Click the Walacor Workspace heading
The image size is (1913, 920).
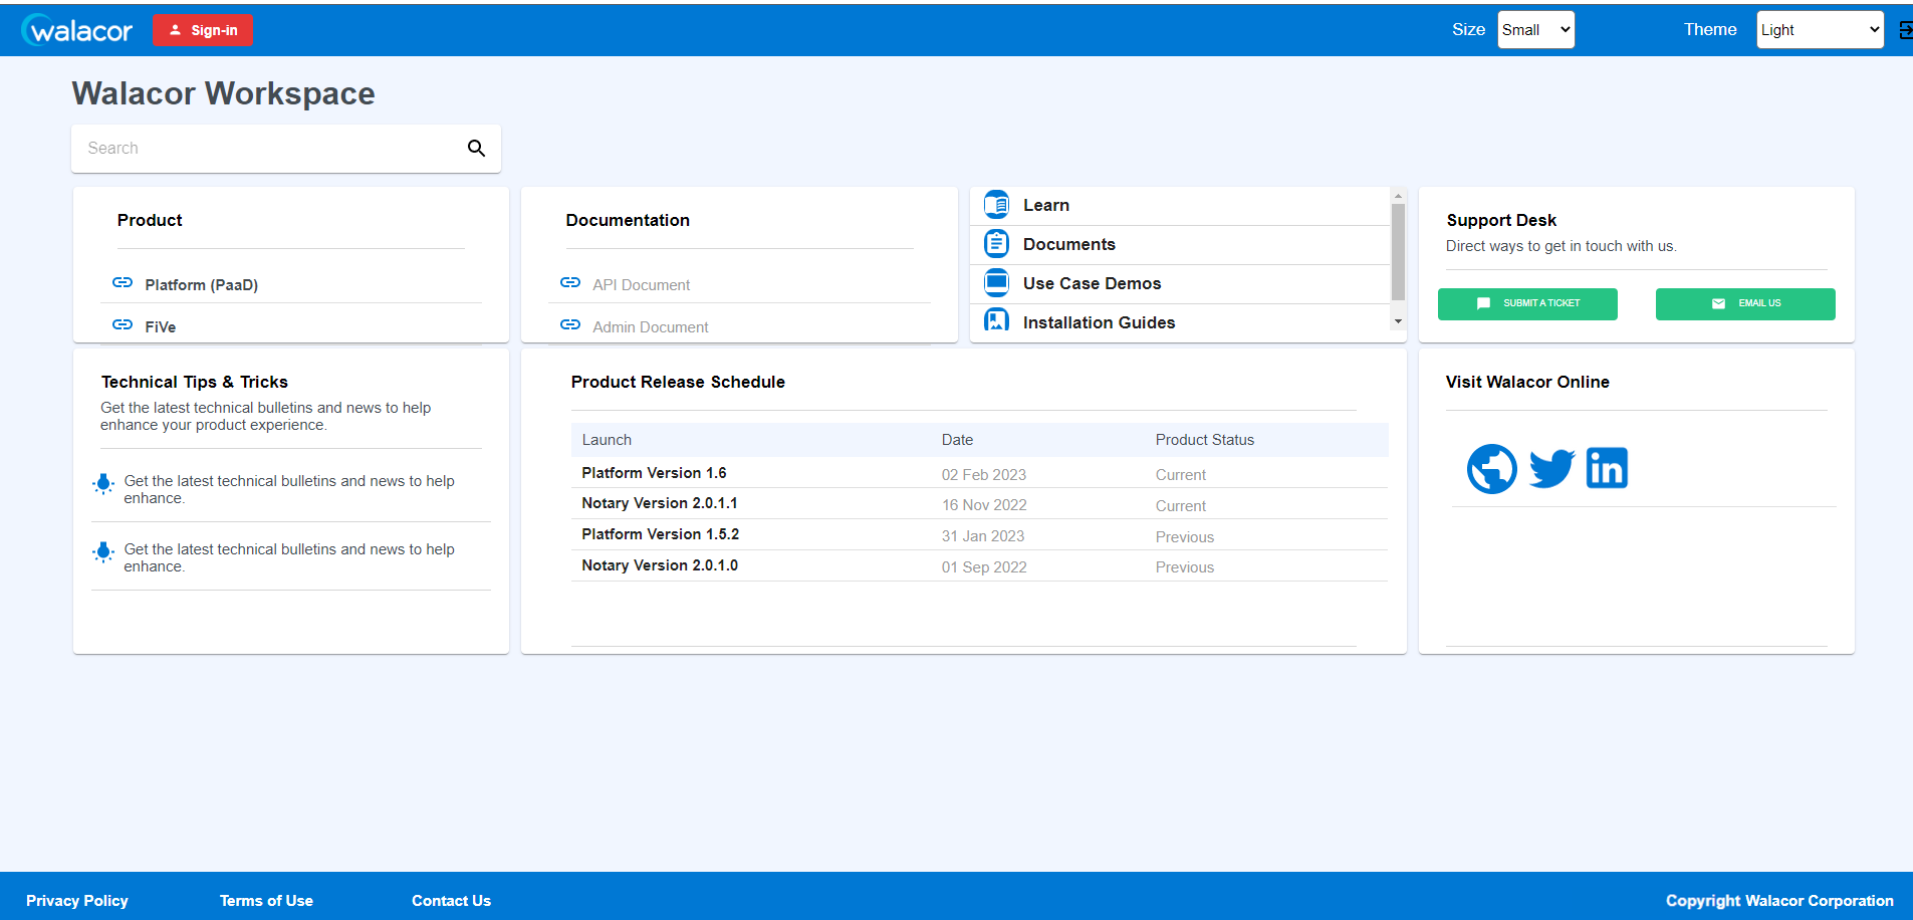coord(223,93)
